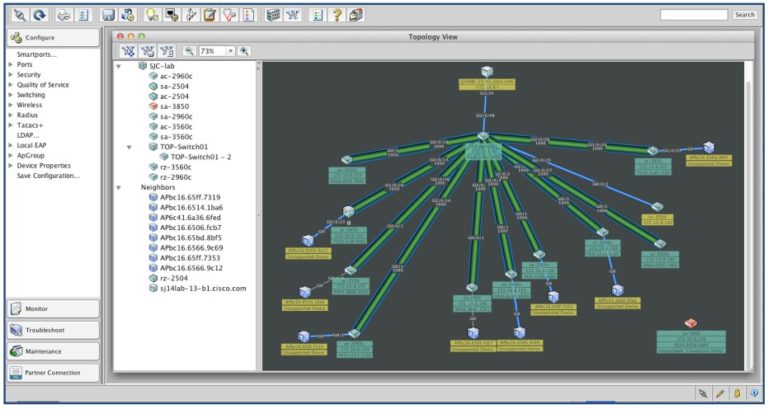768x409 pixels.
Task: Click the Print toolbar icon
Action: (64, 15)
